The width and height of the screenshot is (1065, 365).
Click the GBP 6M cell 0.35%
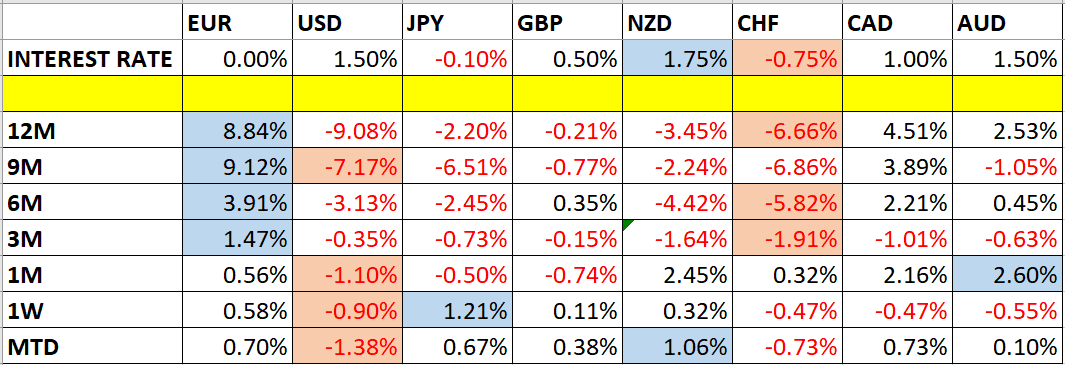567,201
